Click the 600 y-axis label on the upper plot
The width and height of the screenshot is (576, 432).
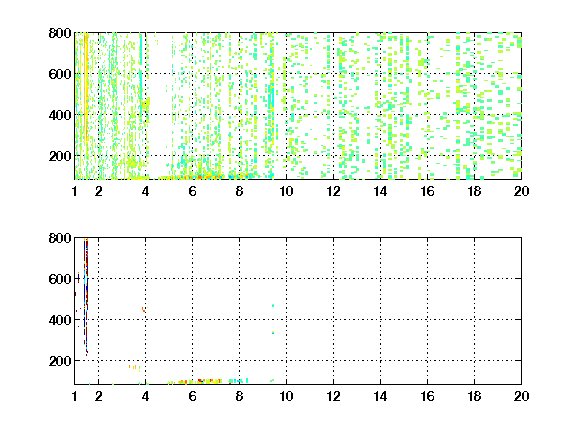coord(60,74)
